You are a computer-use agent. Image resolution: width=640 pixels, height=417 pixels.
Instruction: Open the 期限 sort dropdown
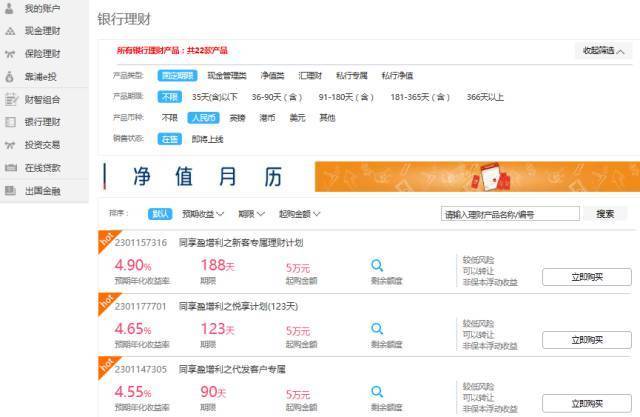click(x=251, y=214)
